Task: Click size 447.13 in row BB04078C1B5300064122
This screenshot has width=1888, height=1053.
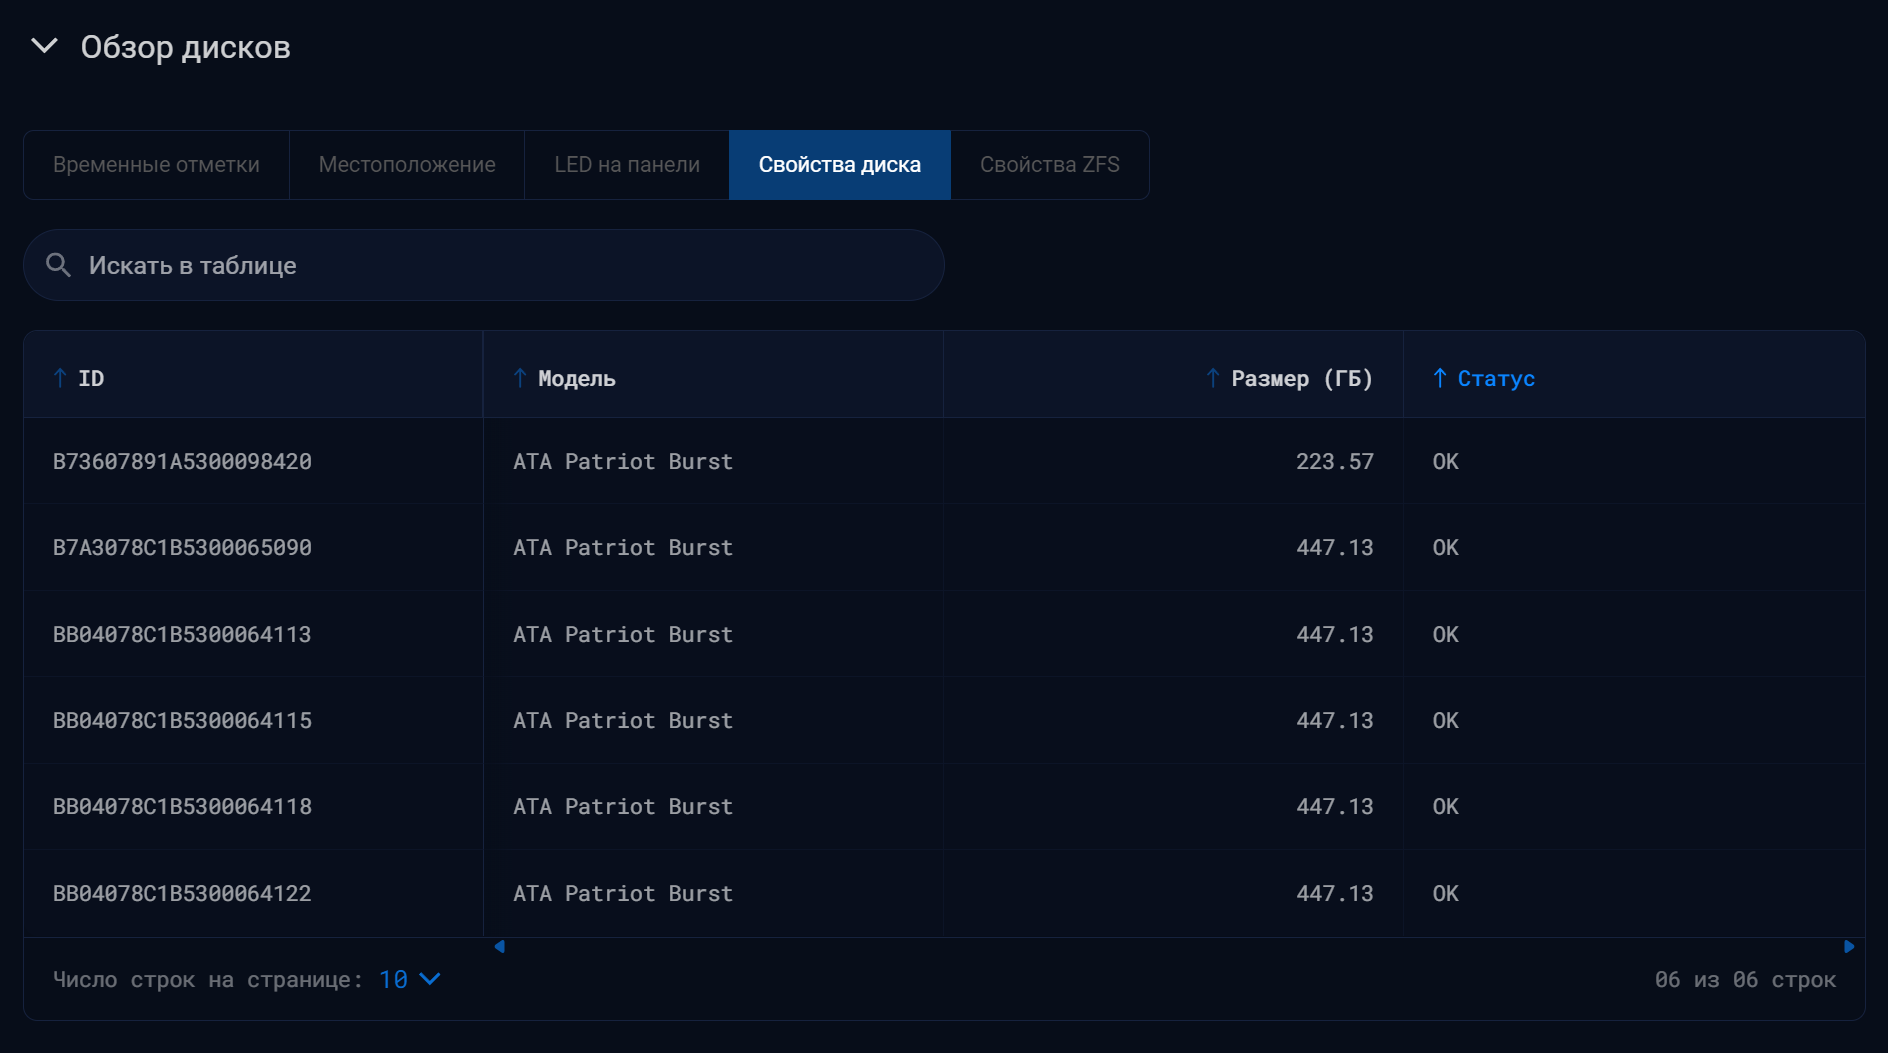Action: pos(1335,893)
